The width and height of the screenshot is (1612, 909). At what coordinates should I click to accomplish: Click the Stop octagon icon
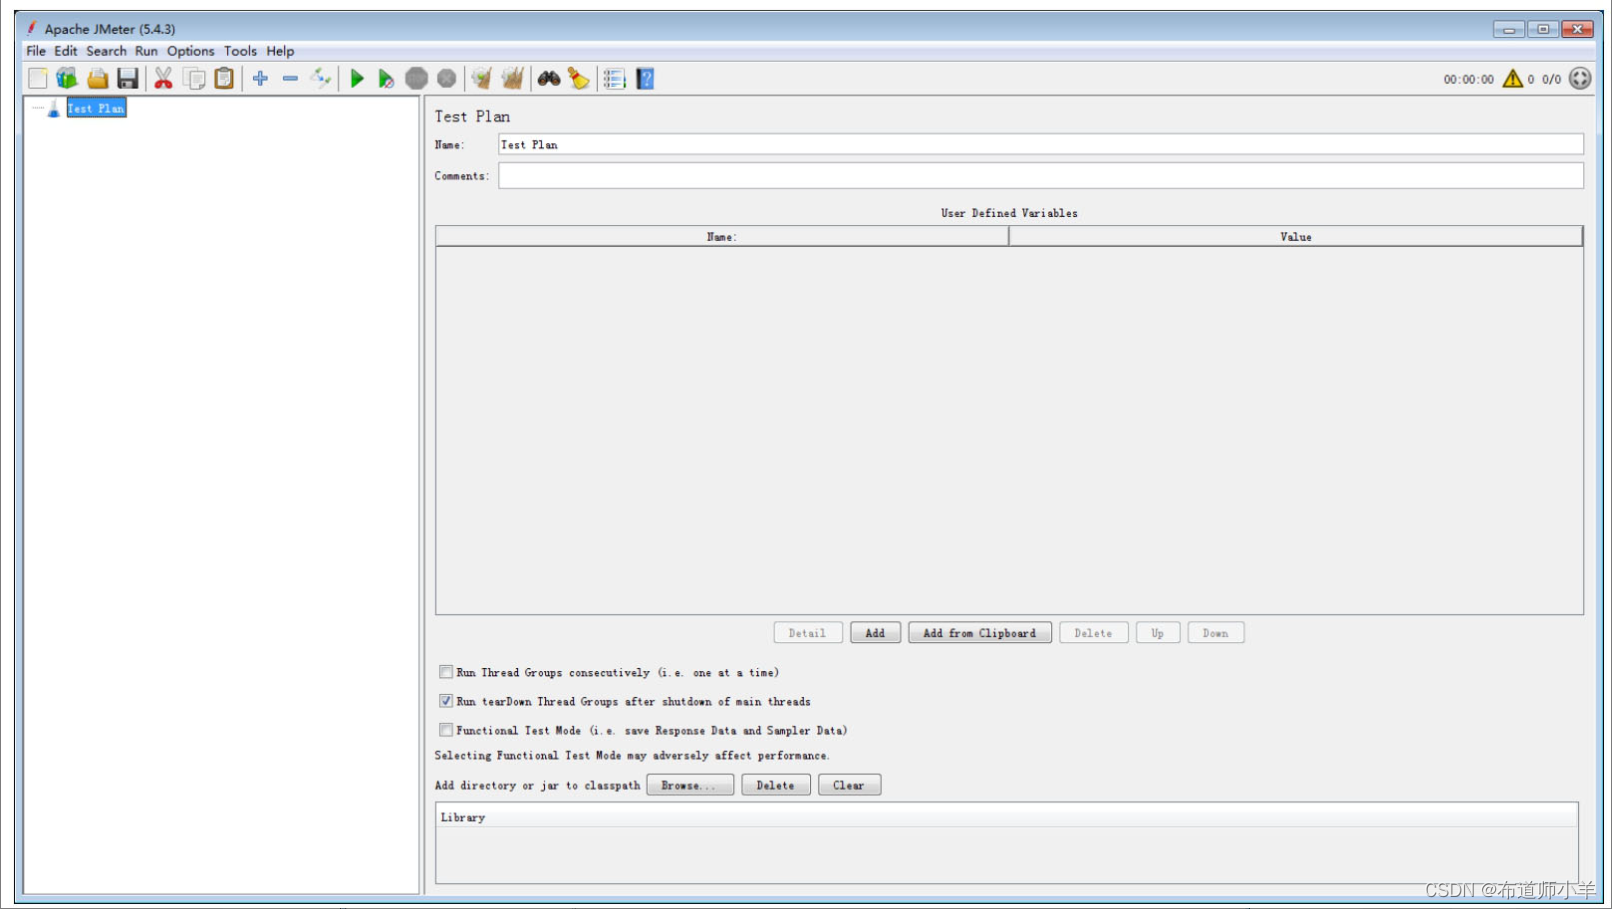[416, 78]
